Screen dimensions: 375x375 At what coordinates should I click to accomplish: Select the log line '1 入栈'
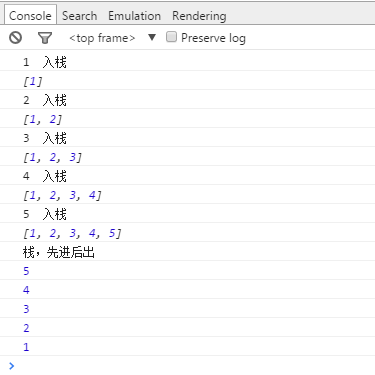tap(187, 62)
